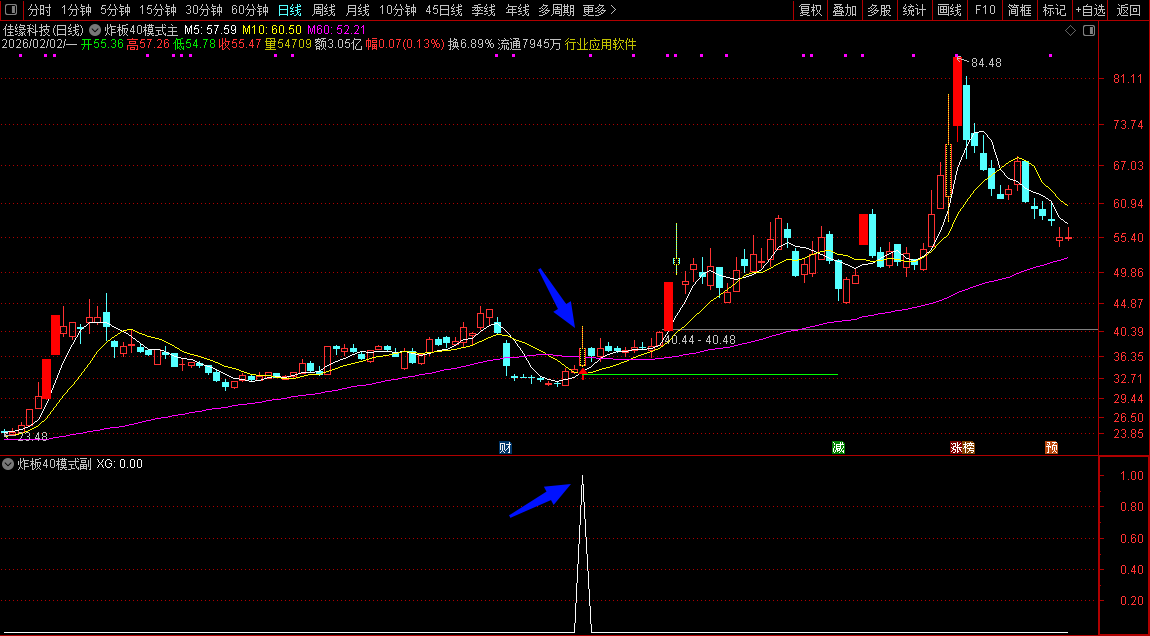The width and height of the screenshot is (1150, 636).
Task: Click the 行业应用软件 industry link
Action: [601, 44]
